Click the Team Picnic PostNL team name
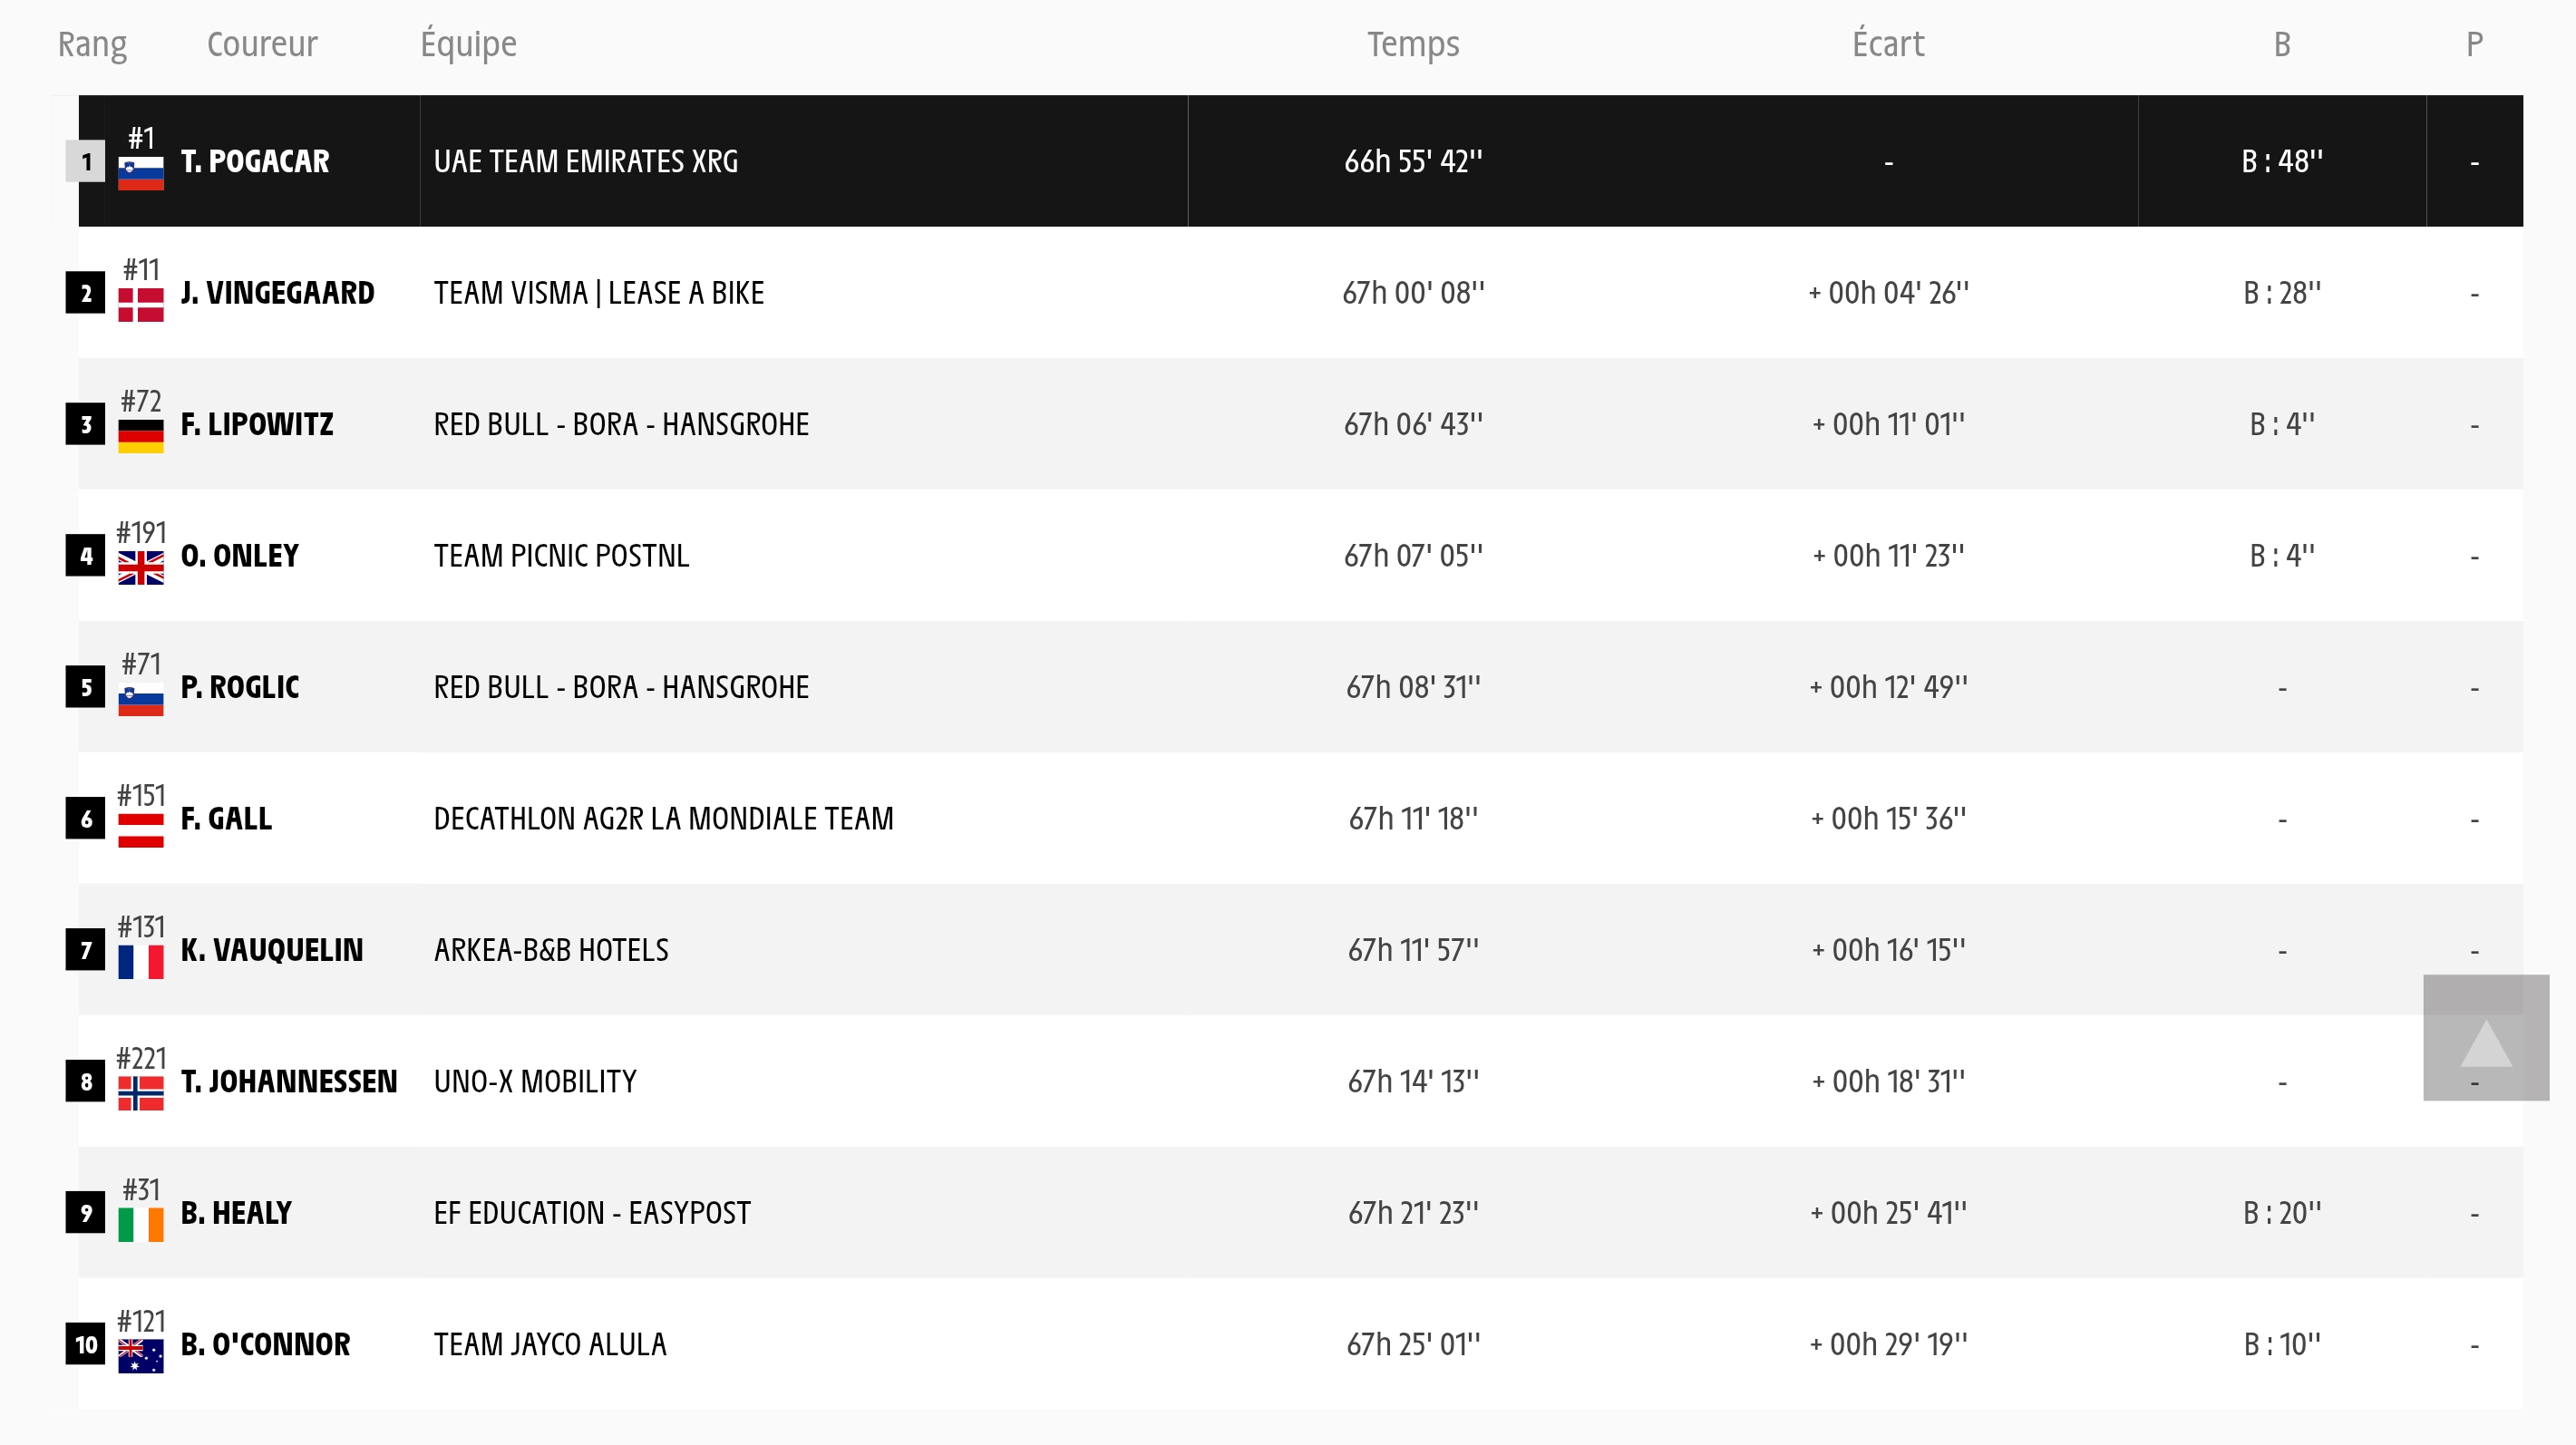This screenshot has width=2576, height=1445. point(561,556)
